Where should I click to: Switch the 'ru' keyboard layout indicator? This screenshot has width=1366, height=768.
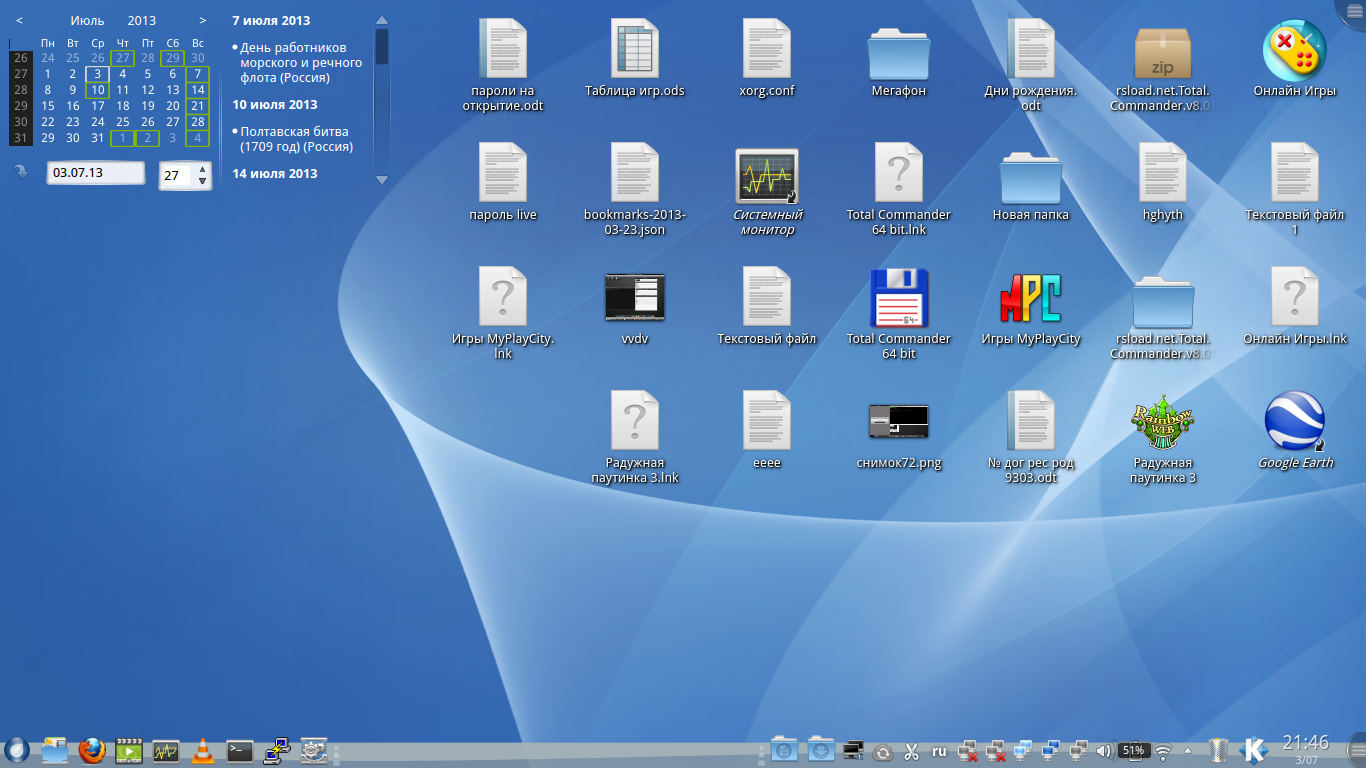[x=939, y=750]
